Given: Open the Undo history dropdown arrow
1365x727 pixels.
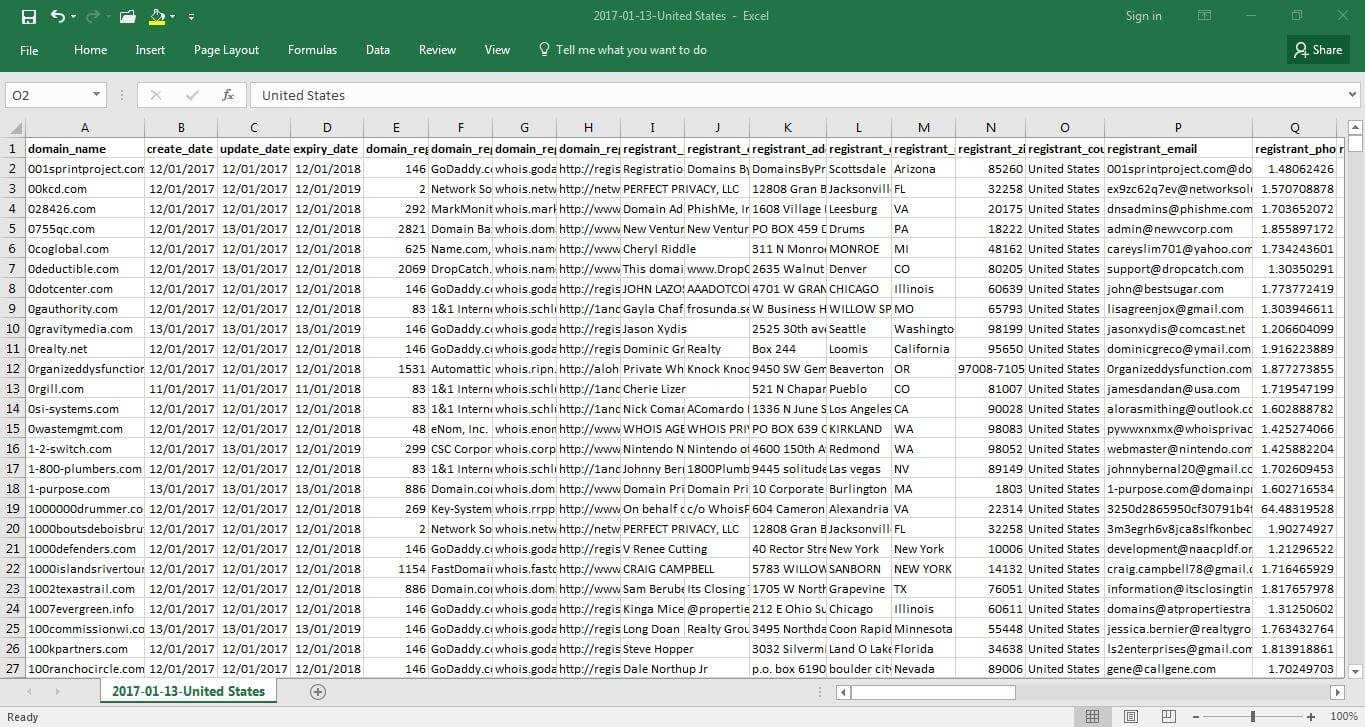Looking at the screenshot, I should pyautogui.click(x=74, y=17).
